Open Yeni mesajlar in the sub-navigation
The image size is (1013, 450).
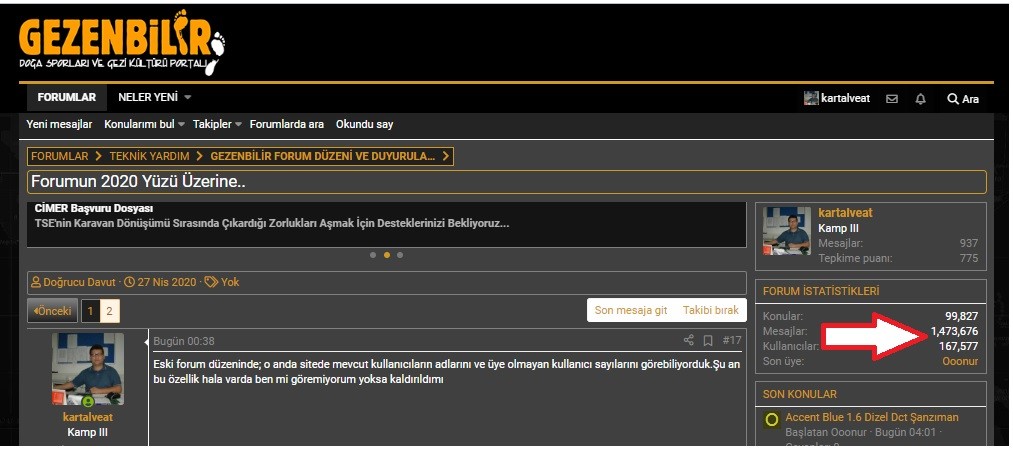[x=59, y=125]
